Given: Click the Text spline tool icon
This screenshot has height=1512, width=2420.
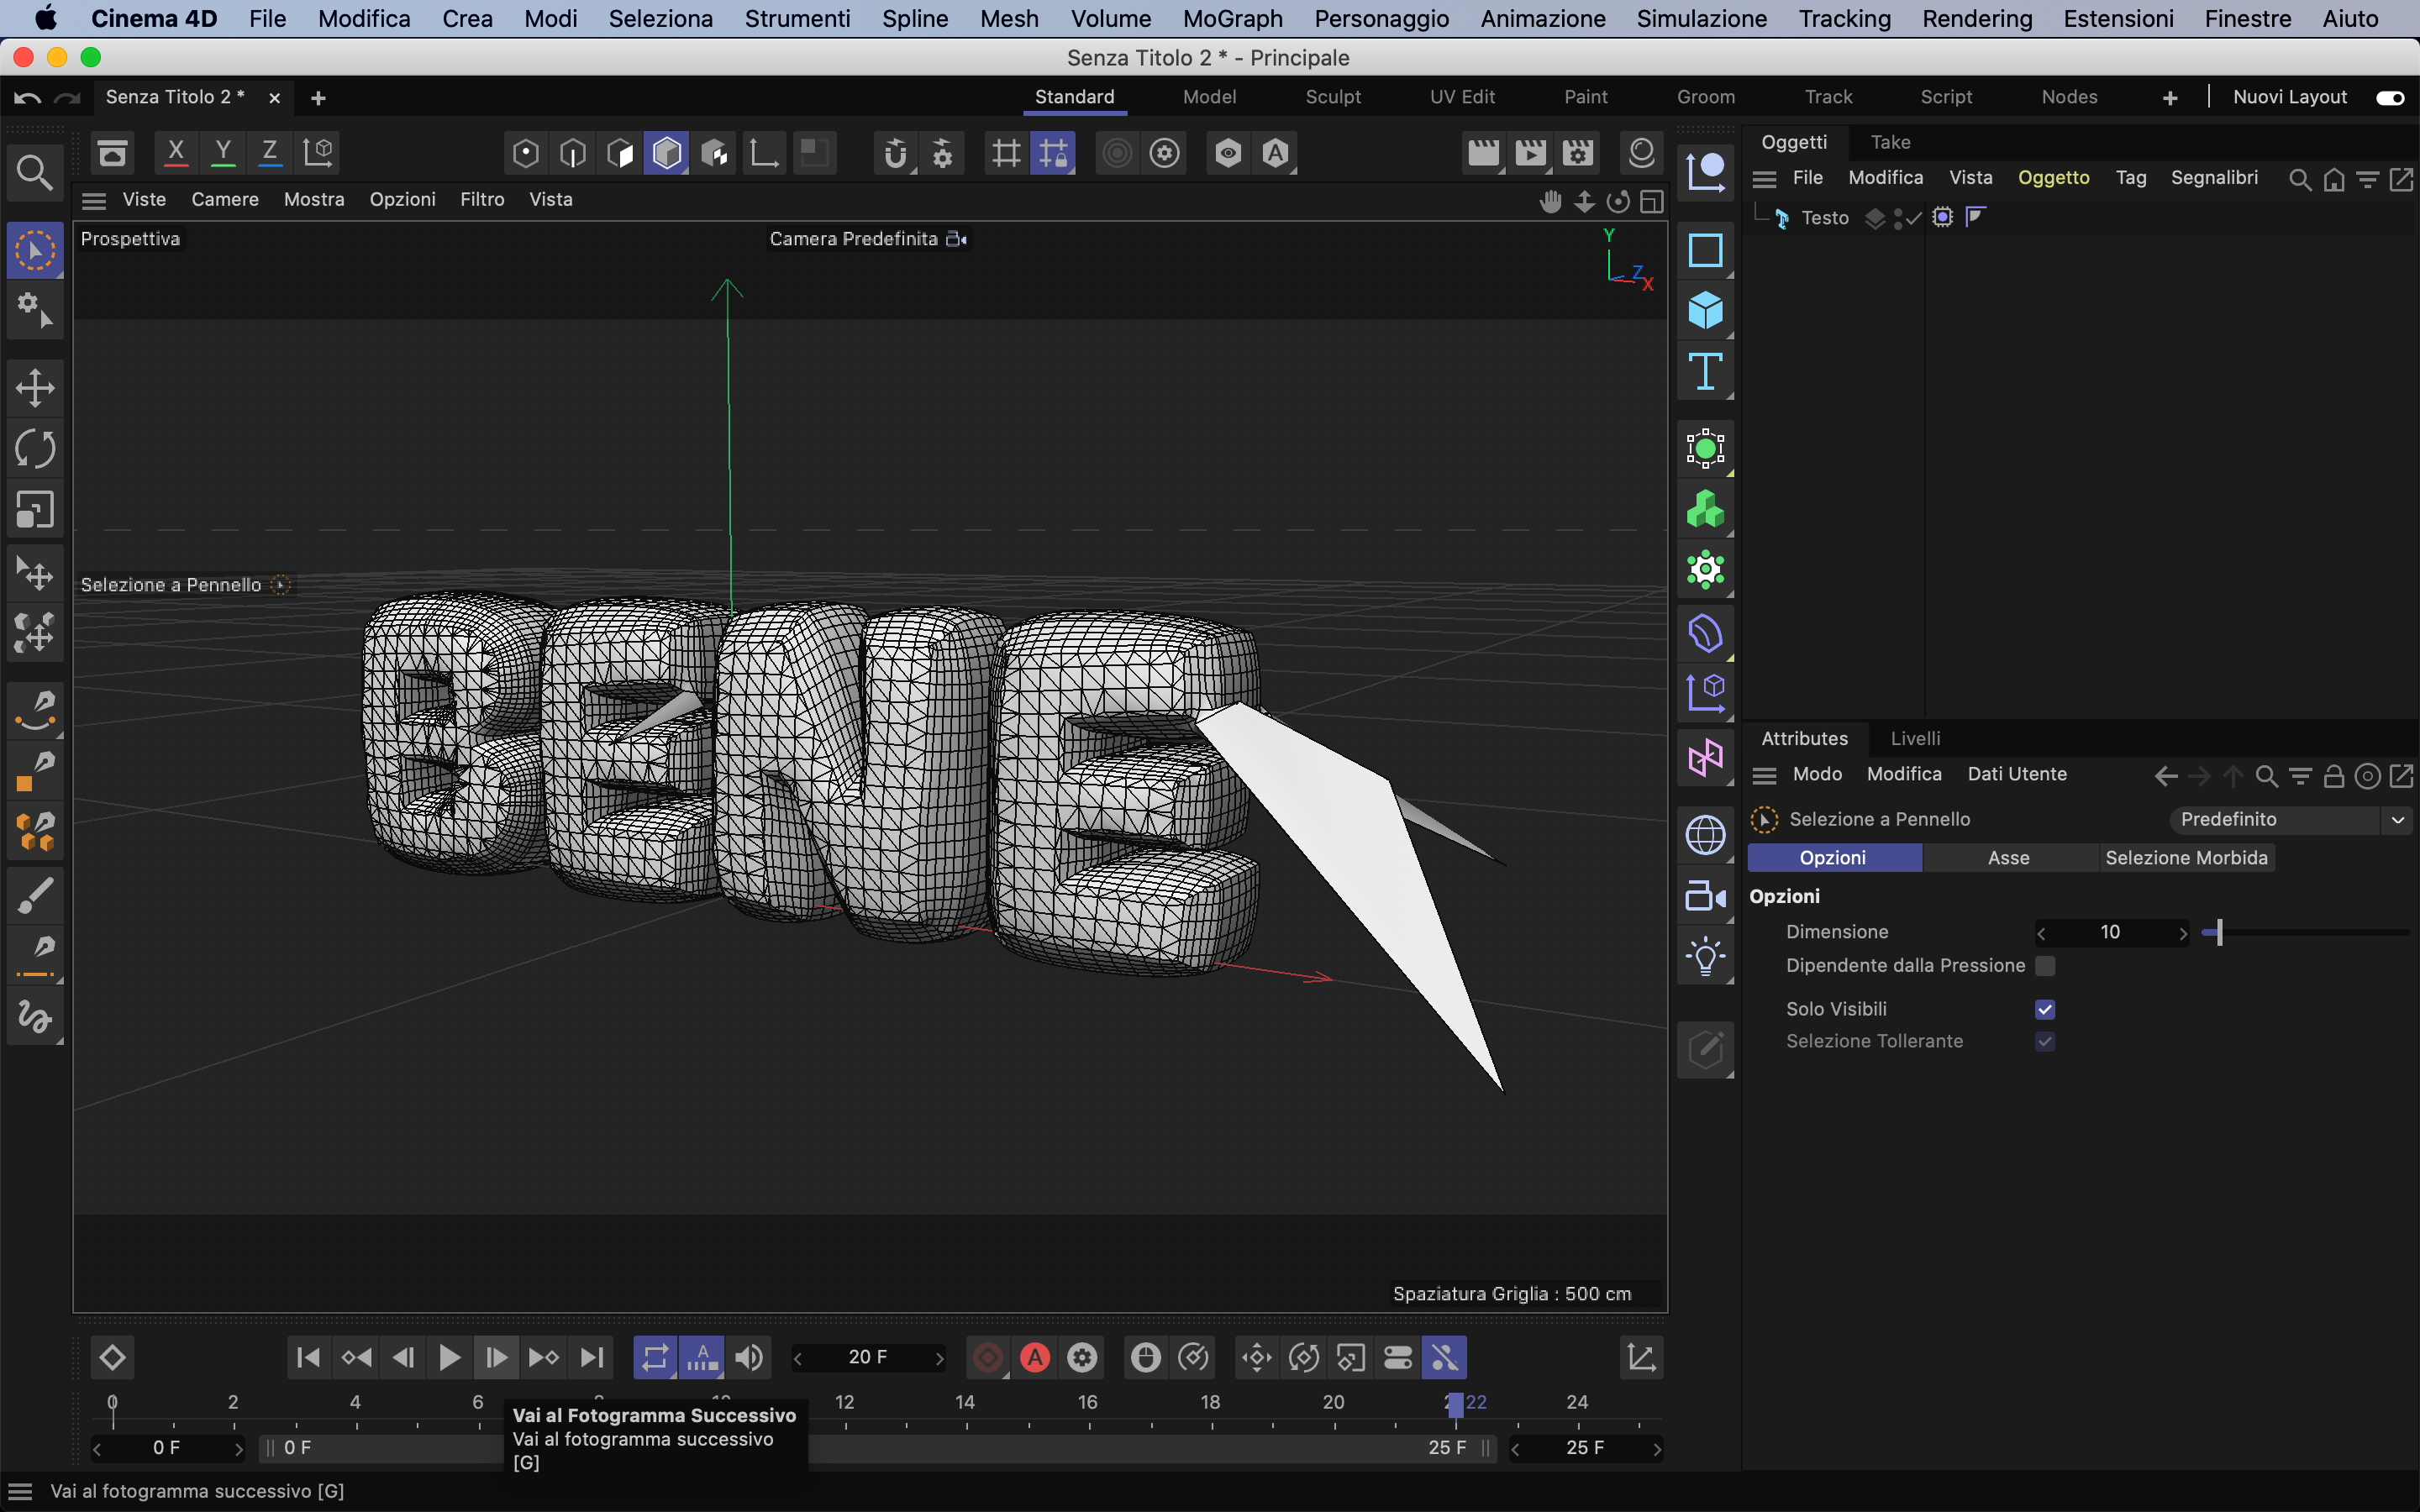Looking at the screenshot, I should pyautogui.click(x=1705, y=372).
